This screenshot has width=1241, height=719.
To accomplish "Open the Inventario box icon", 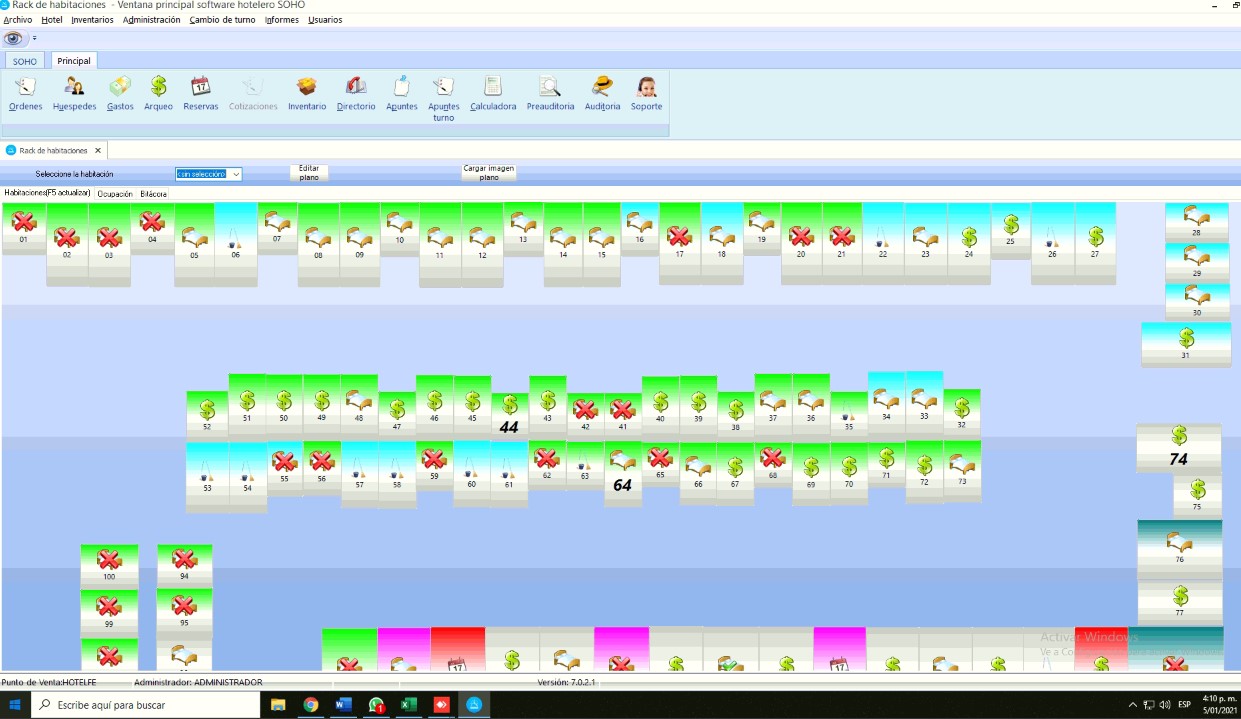I will [x=307, y=93].
